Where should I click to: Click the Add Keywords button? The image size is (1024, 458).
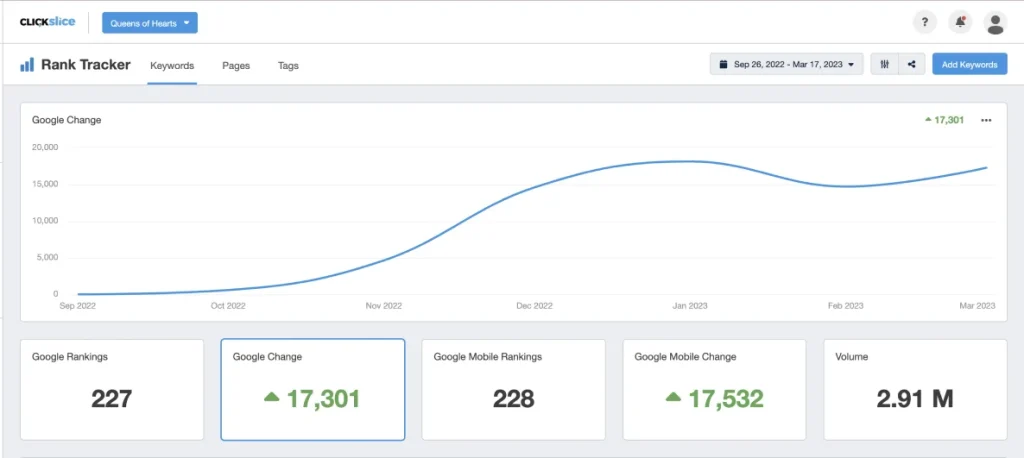[969, 65]
